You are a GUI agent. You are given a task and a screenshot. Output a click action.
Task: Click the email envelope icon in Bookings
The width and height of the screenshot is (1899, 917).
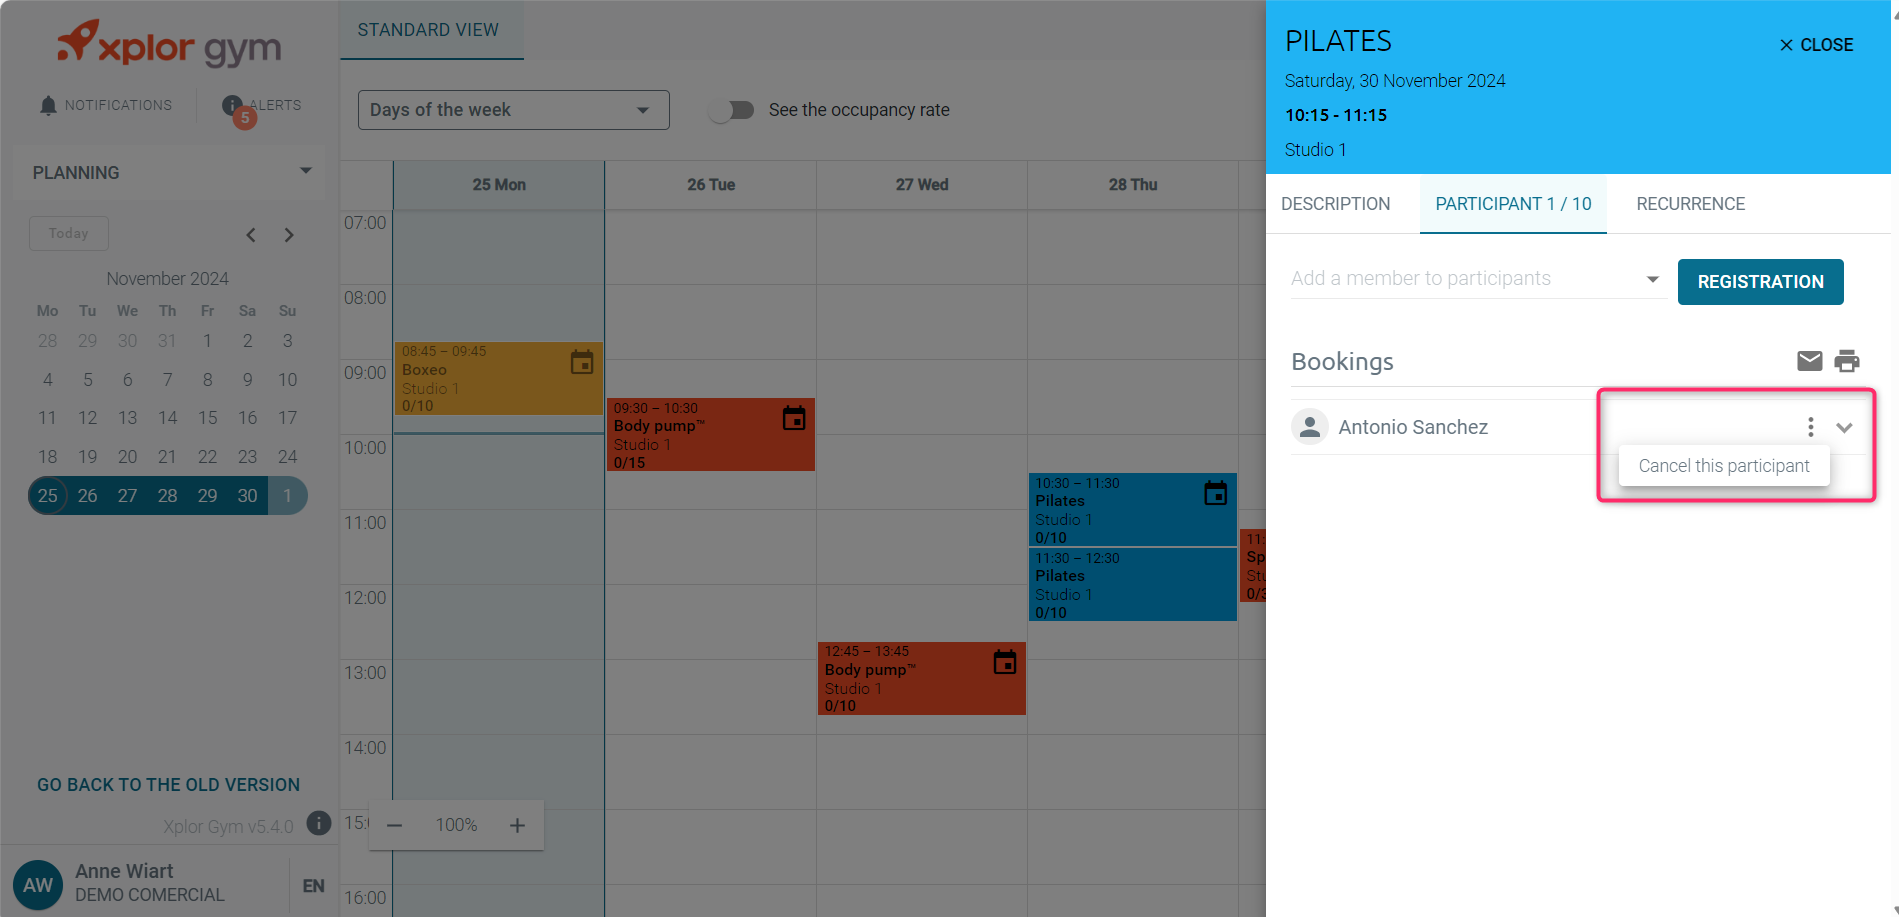1809,361
